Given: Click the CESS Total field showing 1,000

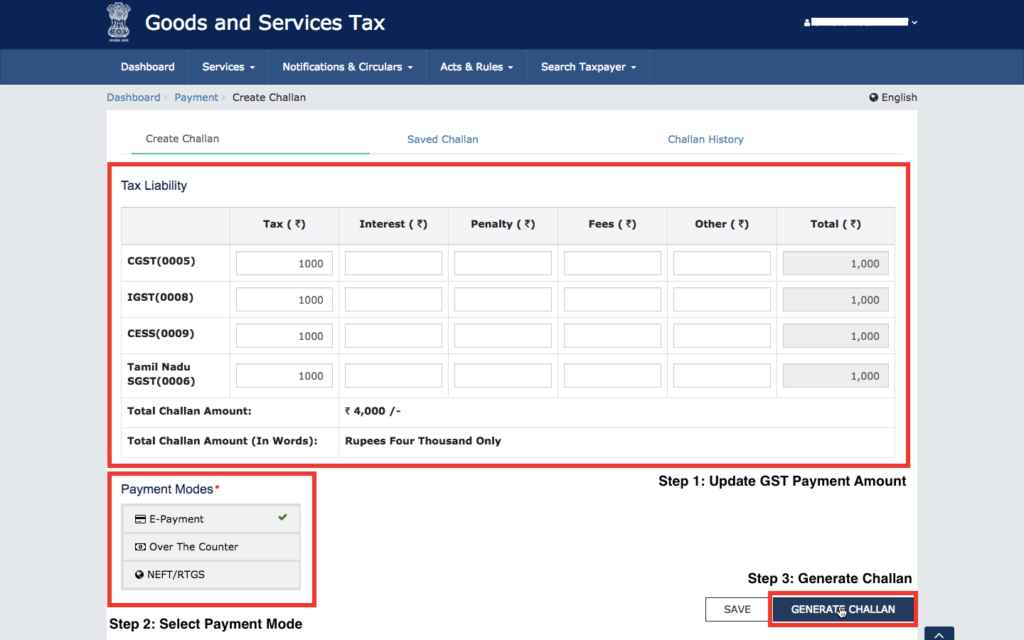Looking at the screenshot, I should [835, 336].
